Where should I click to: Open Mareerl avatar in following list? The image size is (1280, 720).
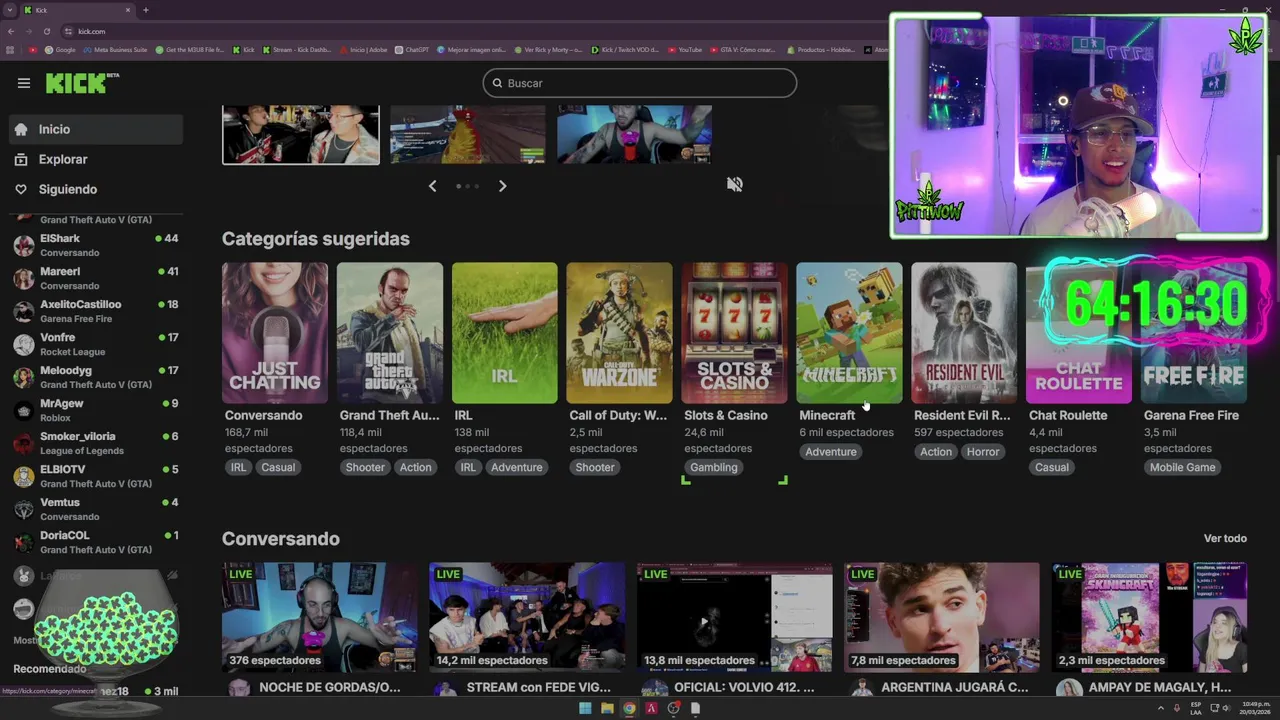[x=24, y=278]
